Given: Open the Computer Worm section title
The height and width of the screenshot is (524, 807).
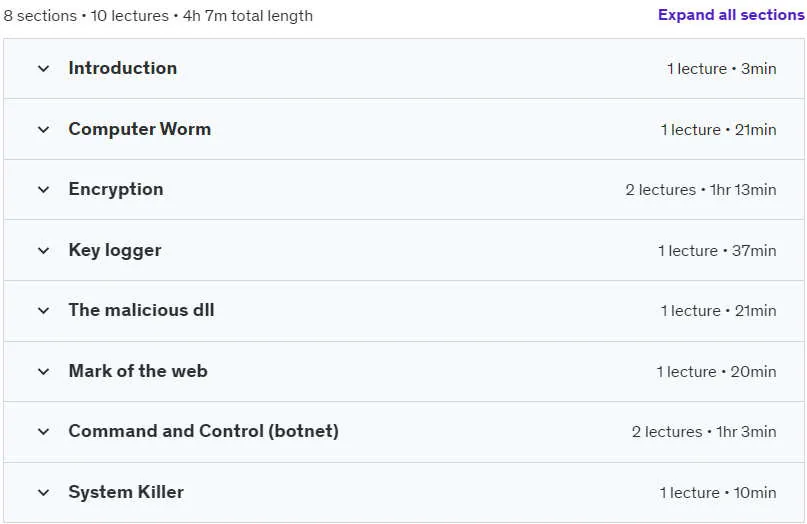Looking at the screenshot, I should click(139, 129).
